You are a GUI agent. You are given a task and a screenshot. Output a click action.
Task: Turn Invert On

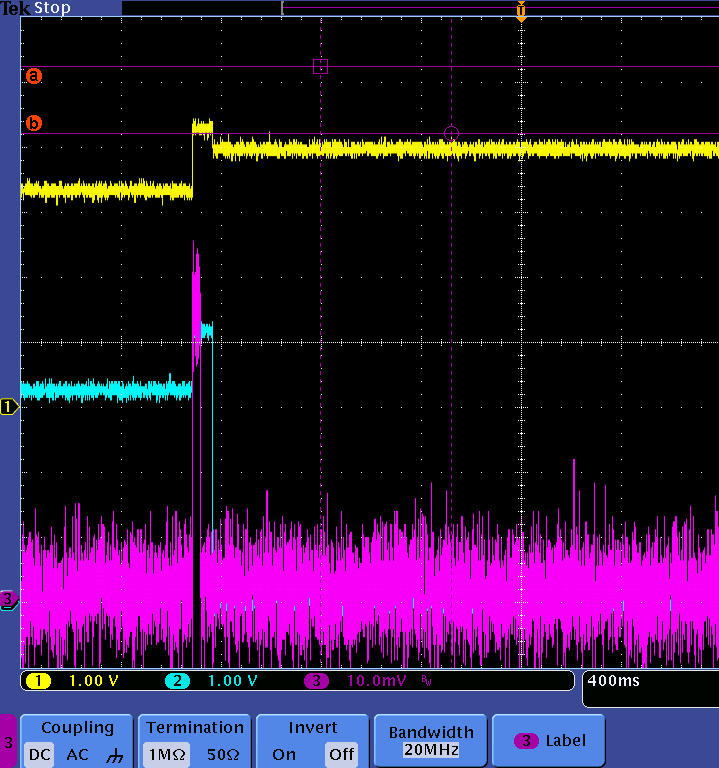tap(284, 754)
